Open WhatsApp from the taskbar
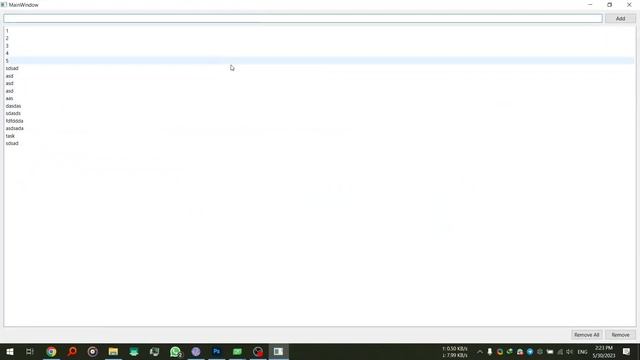 point(176,351)
